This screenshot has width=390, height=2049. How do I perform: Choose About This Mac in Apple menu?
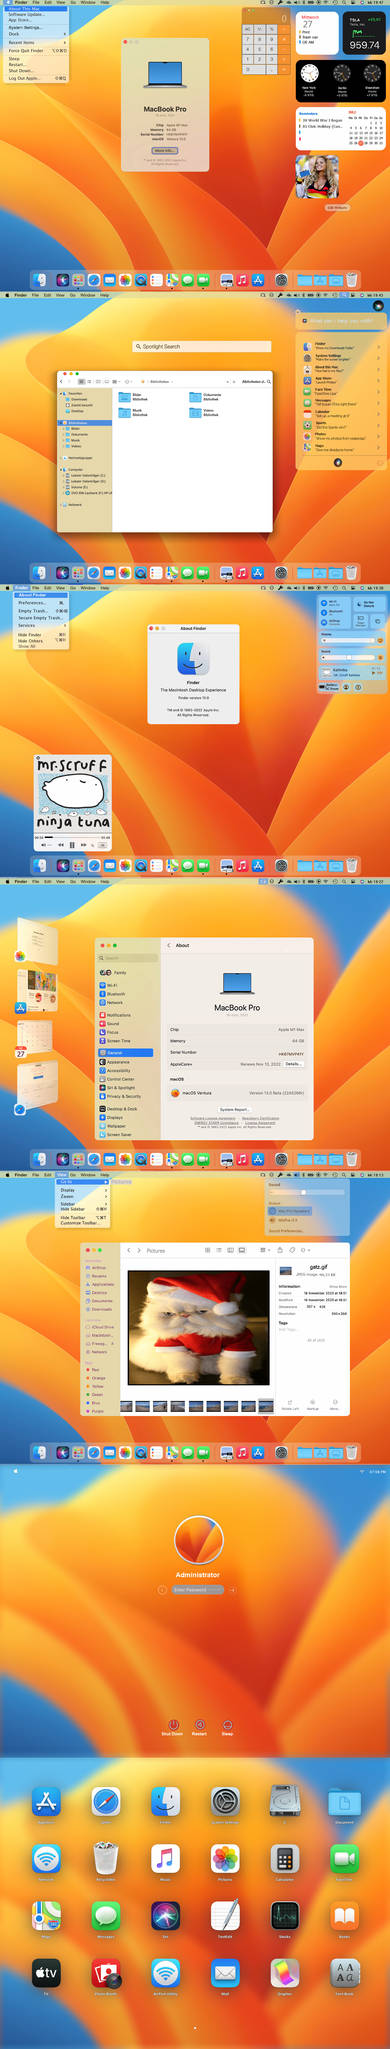coord(37,9)
